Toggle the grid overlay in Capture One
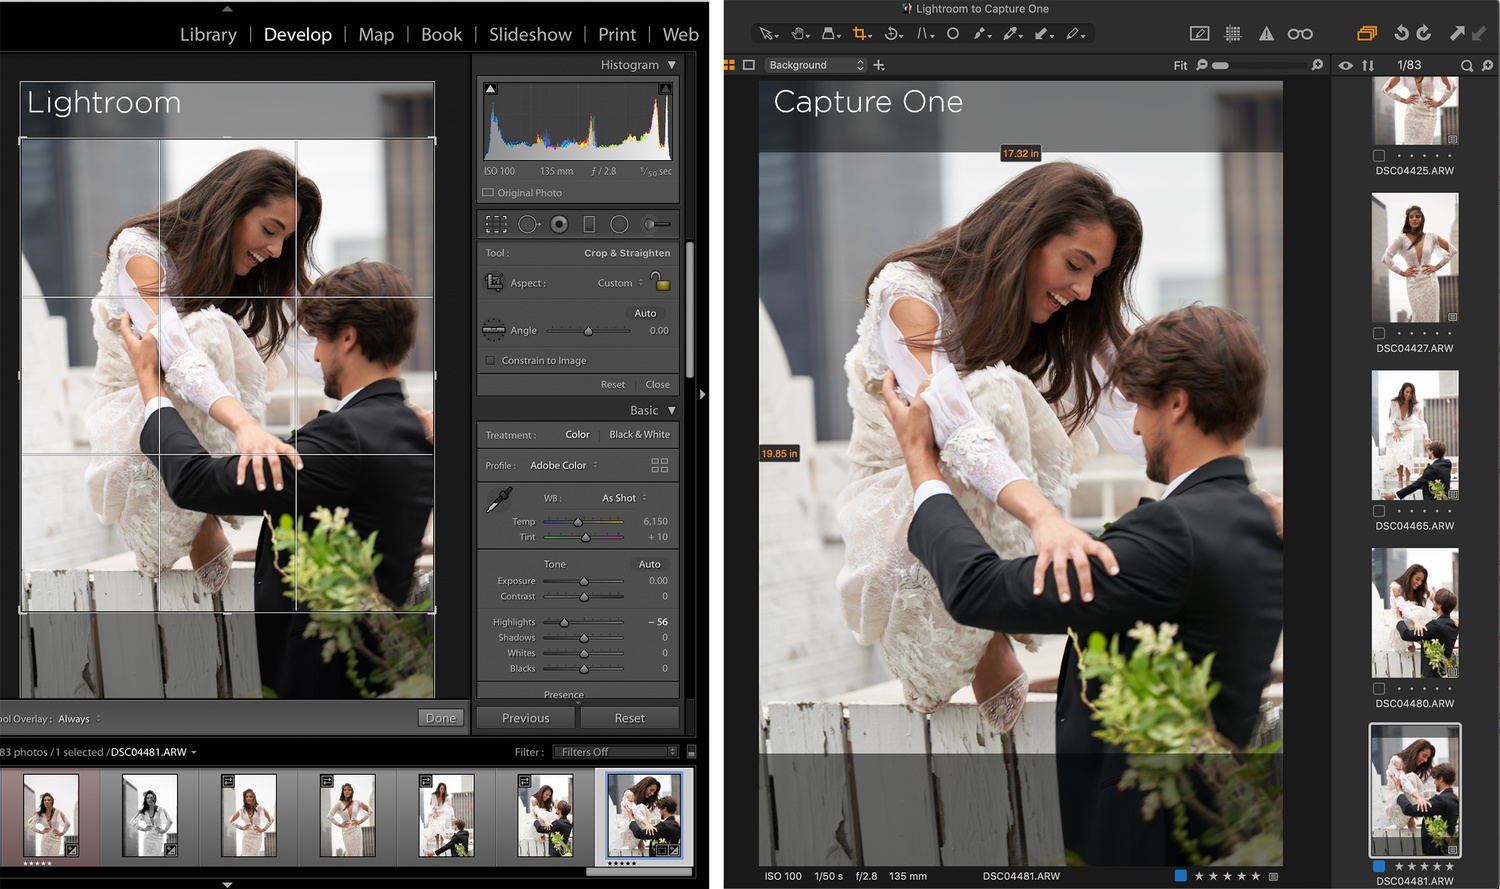 (x=1233, y=34)
